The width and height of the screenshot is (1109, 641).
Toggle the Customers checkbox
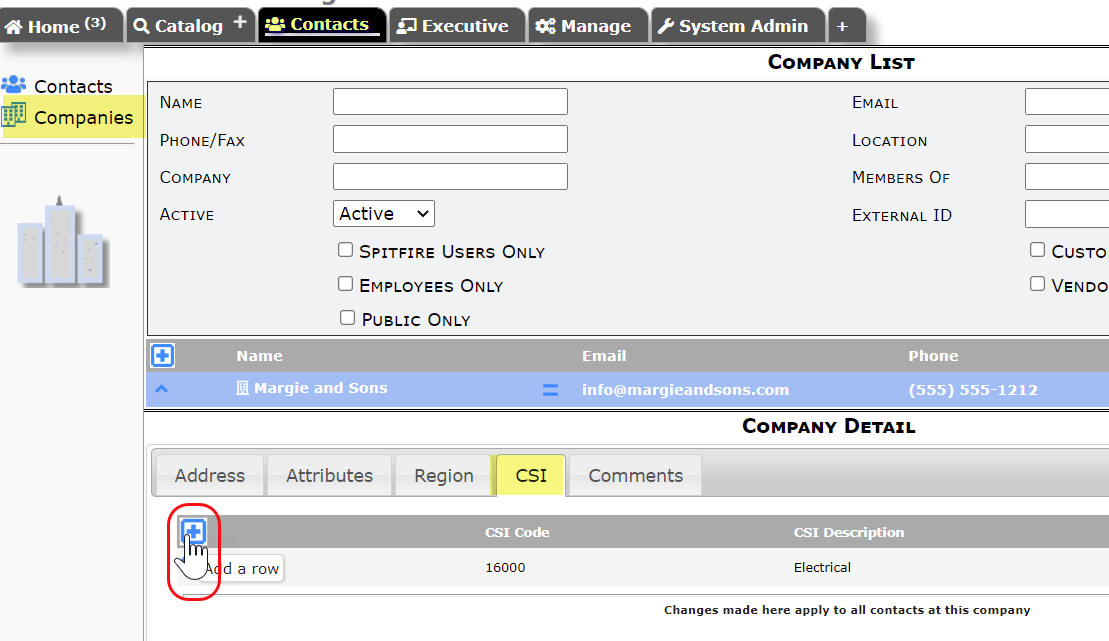(1037, 250)
